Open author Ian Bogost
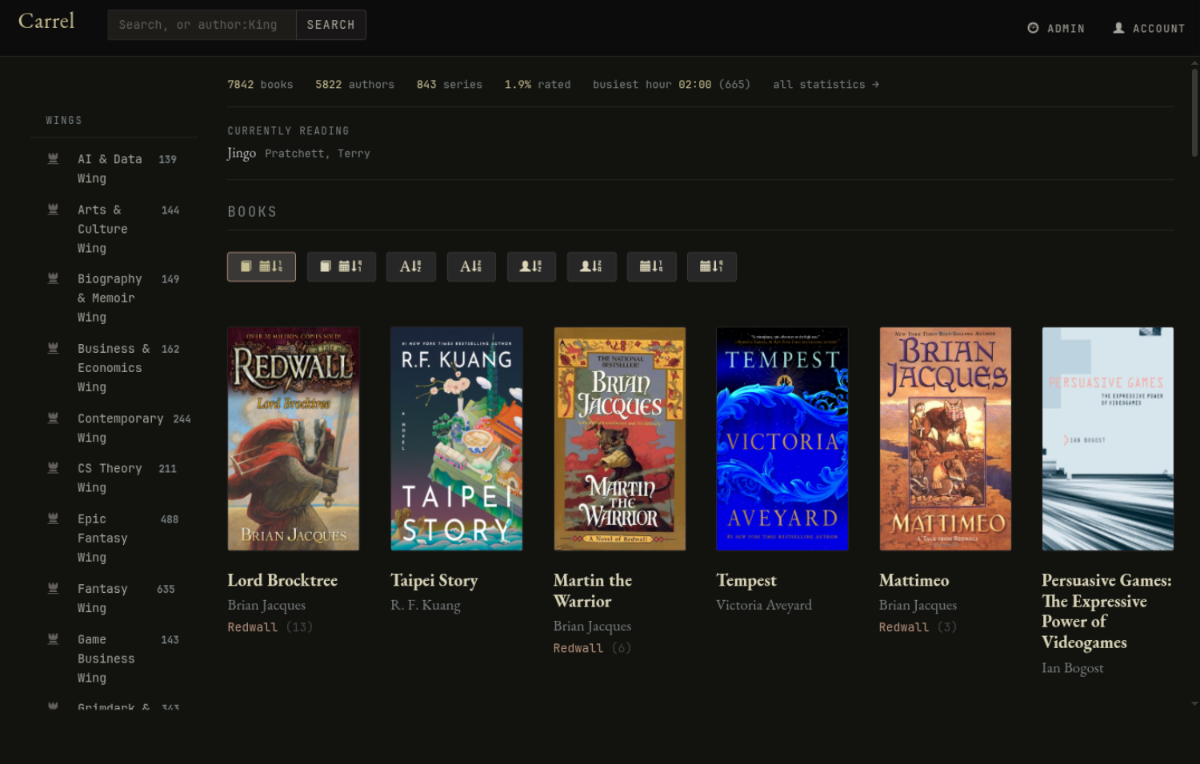 [1072, 668]
